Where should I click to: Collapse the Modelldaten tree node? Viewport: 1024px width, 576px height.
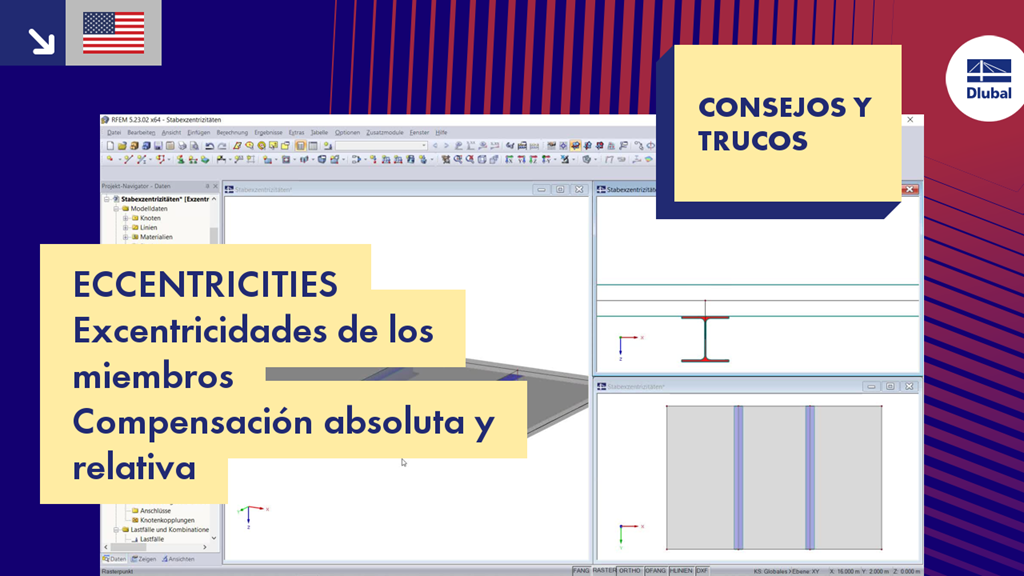(116, 209)
